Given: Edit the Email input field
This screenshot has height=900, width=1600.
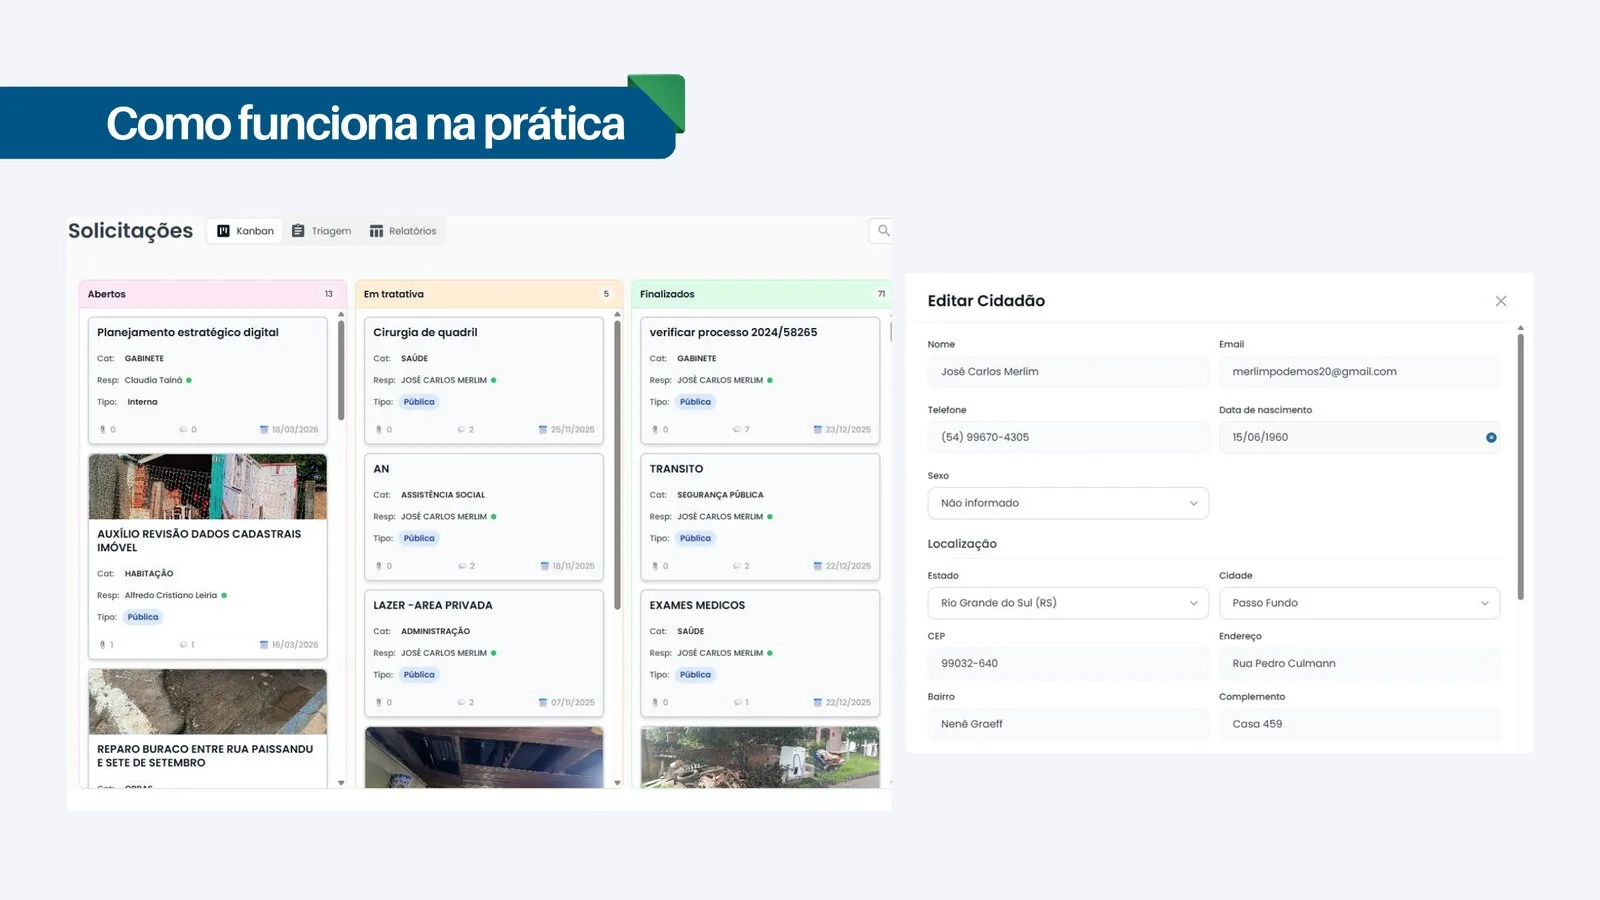Looking at the screenshot, I should pyautogui.click(x=1359, y=372).
